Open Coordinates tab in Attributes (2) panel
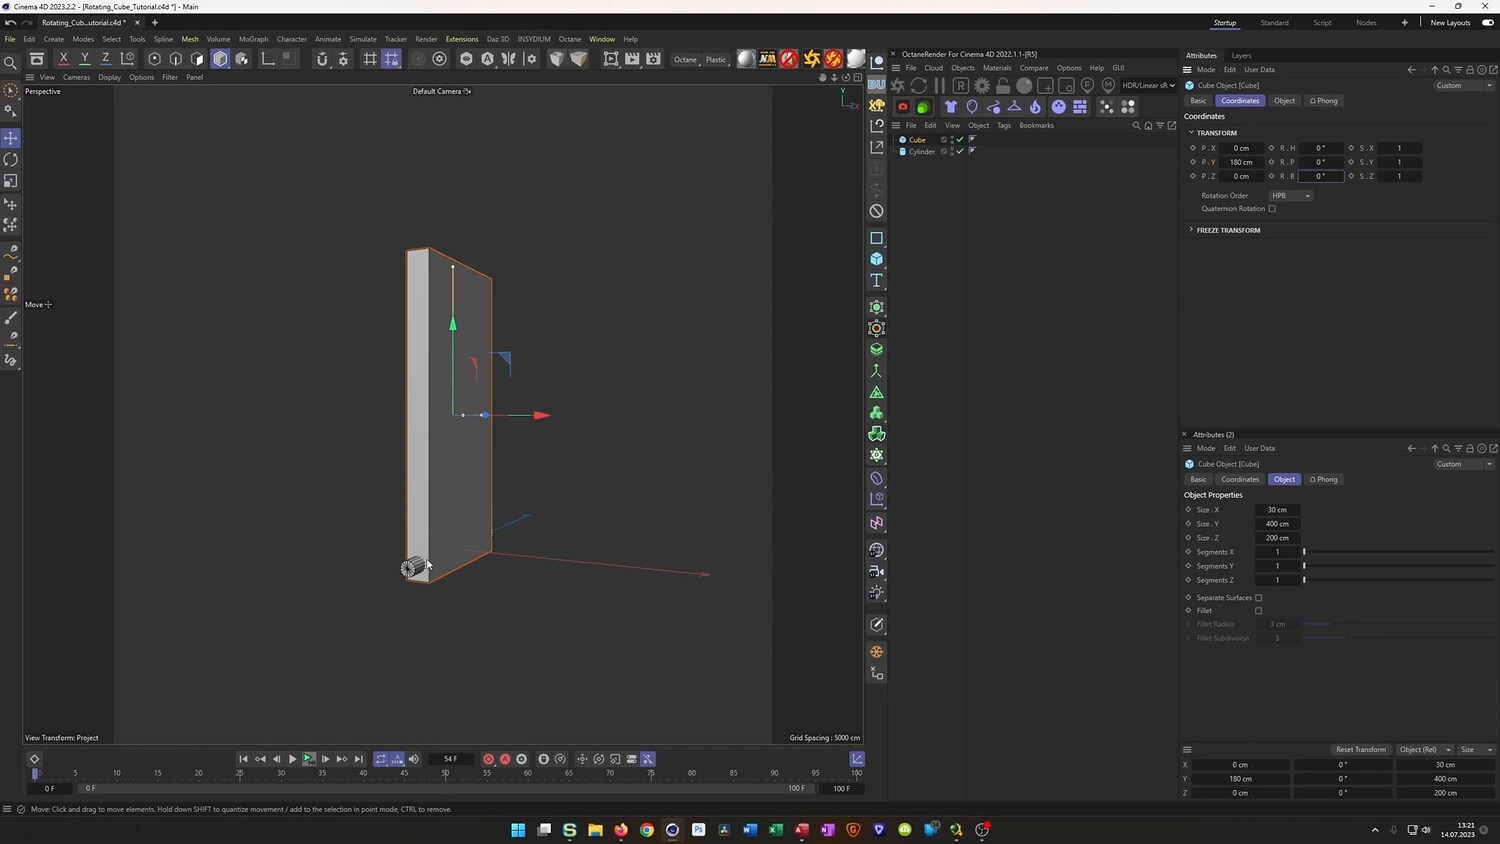The image size is (1500, 844). pos(1240,480)
